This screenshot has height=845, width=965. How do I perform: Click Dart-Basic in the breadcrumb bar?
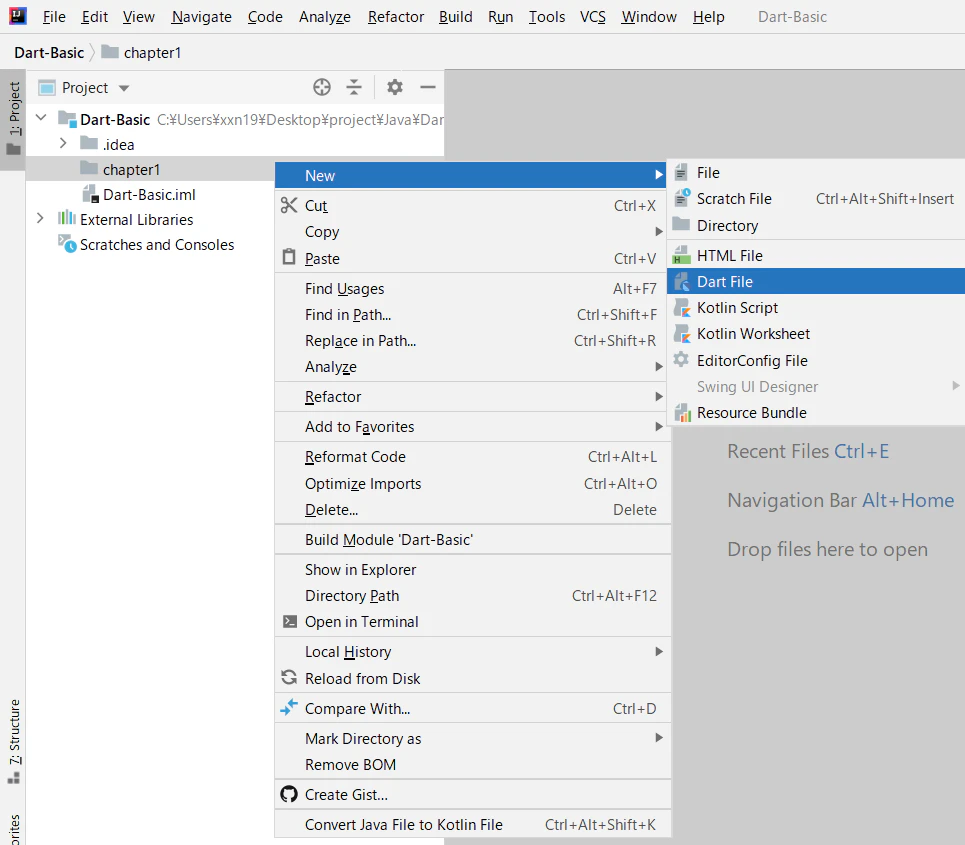49,52
